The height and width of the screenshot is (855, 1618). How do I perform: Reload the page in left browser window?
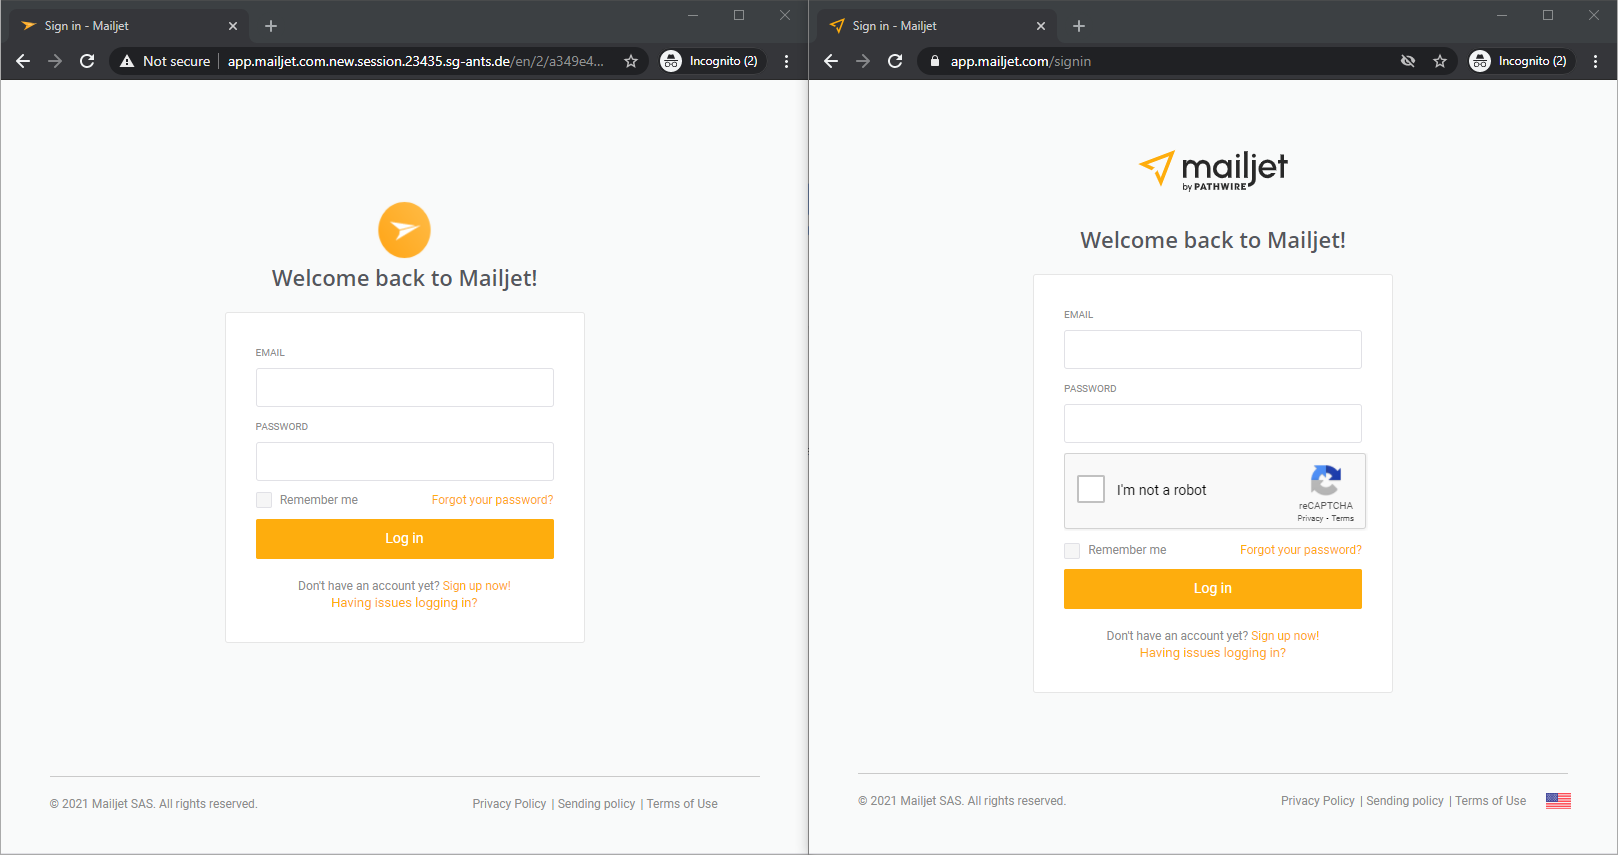coord(87,61)
